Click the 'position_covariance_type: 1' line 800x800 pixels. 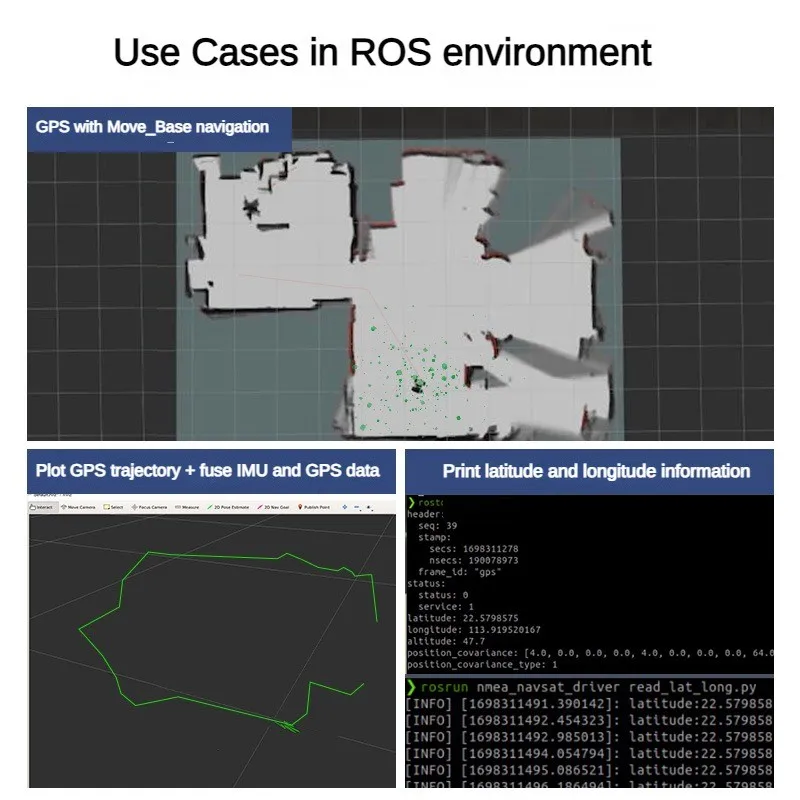tap(482, 664)
